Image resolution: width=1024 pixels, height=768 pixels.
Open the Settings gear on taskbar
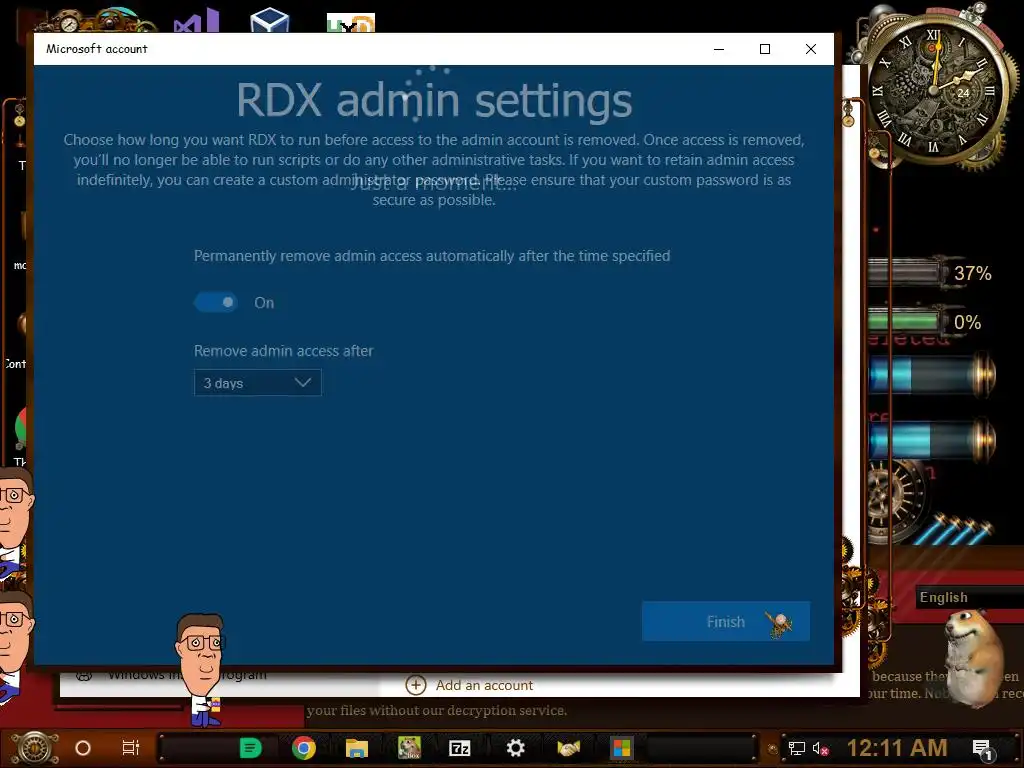point(515,748)
